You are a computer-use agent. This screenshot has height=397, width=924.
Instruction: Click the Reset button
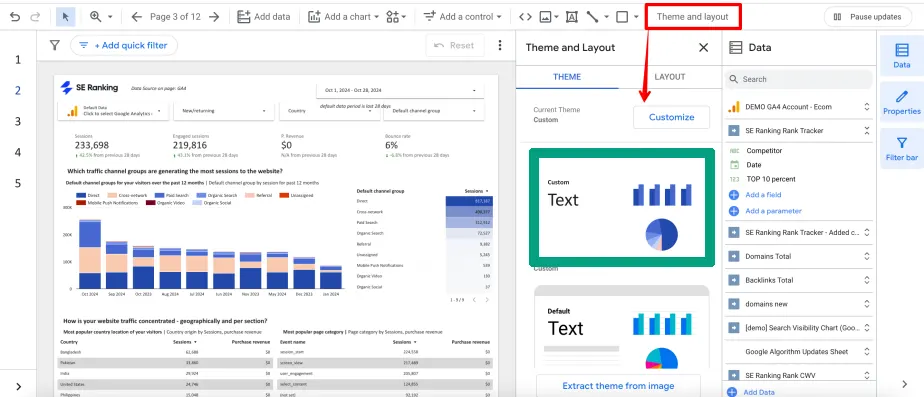click(454, 45)
